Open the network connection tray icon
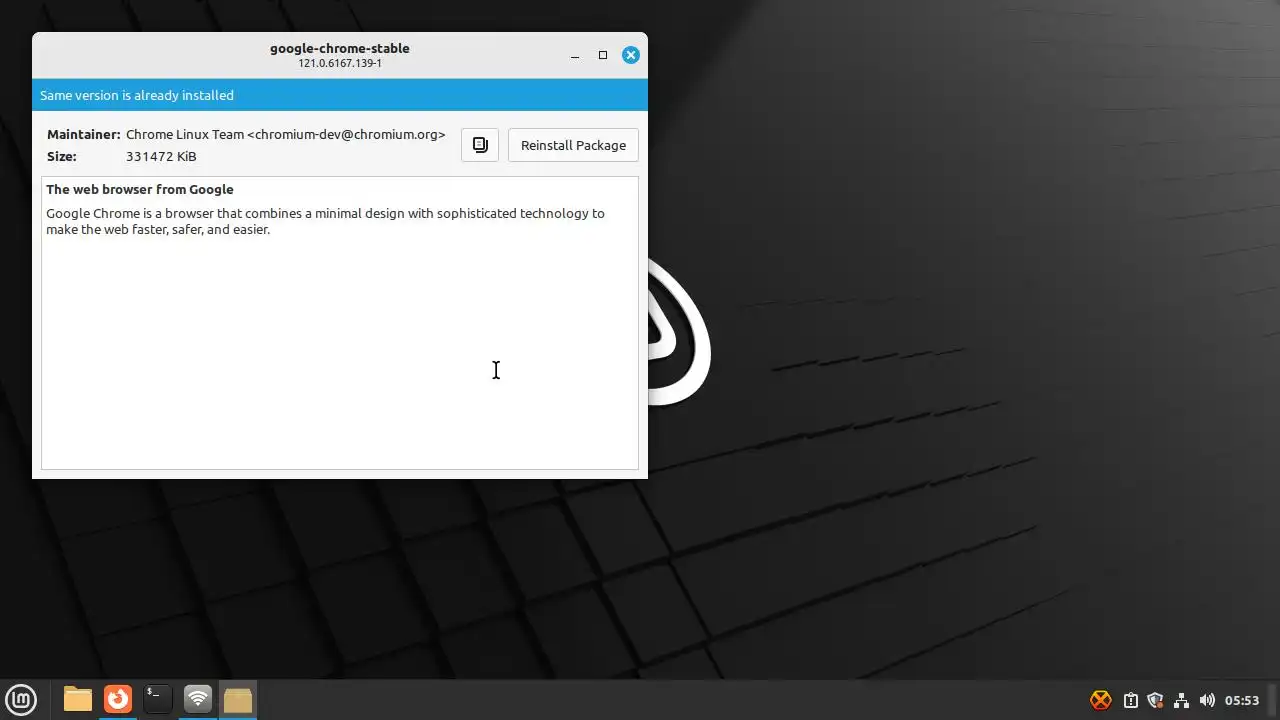Image resolution: width=1280 pixels, height=720 pixels. point(1181,700)
